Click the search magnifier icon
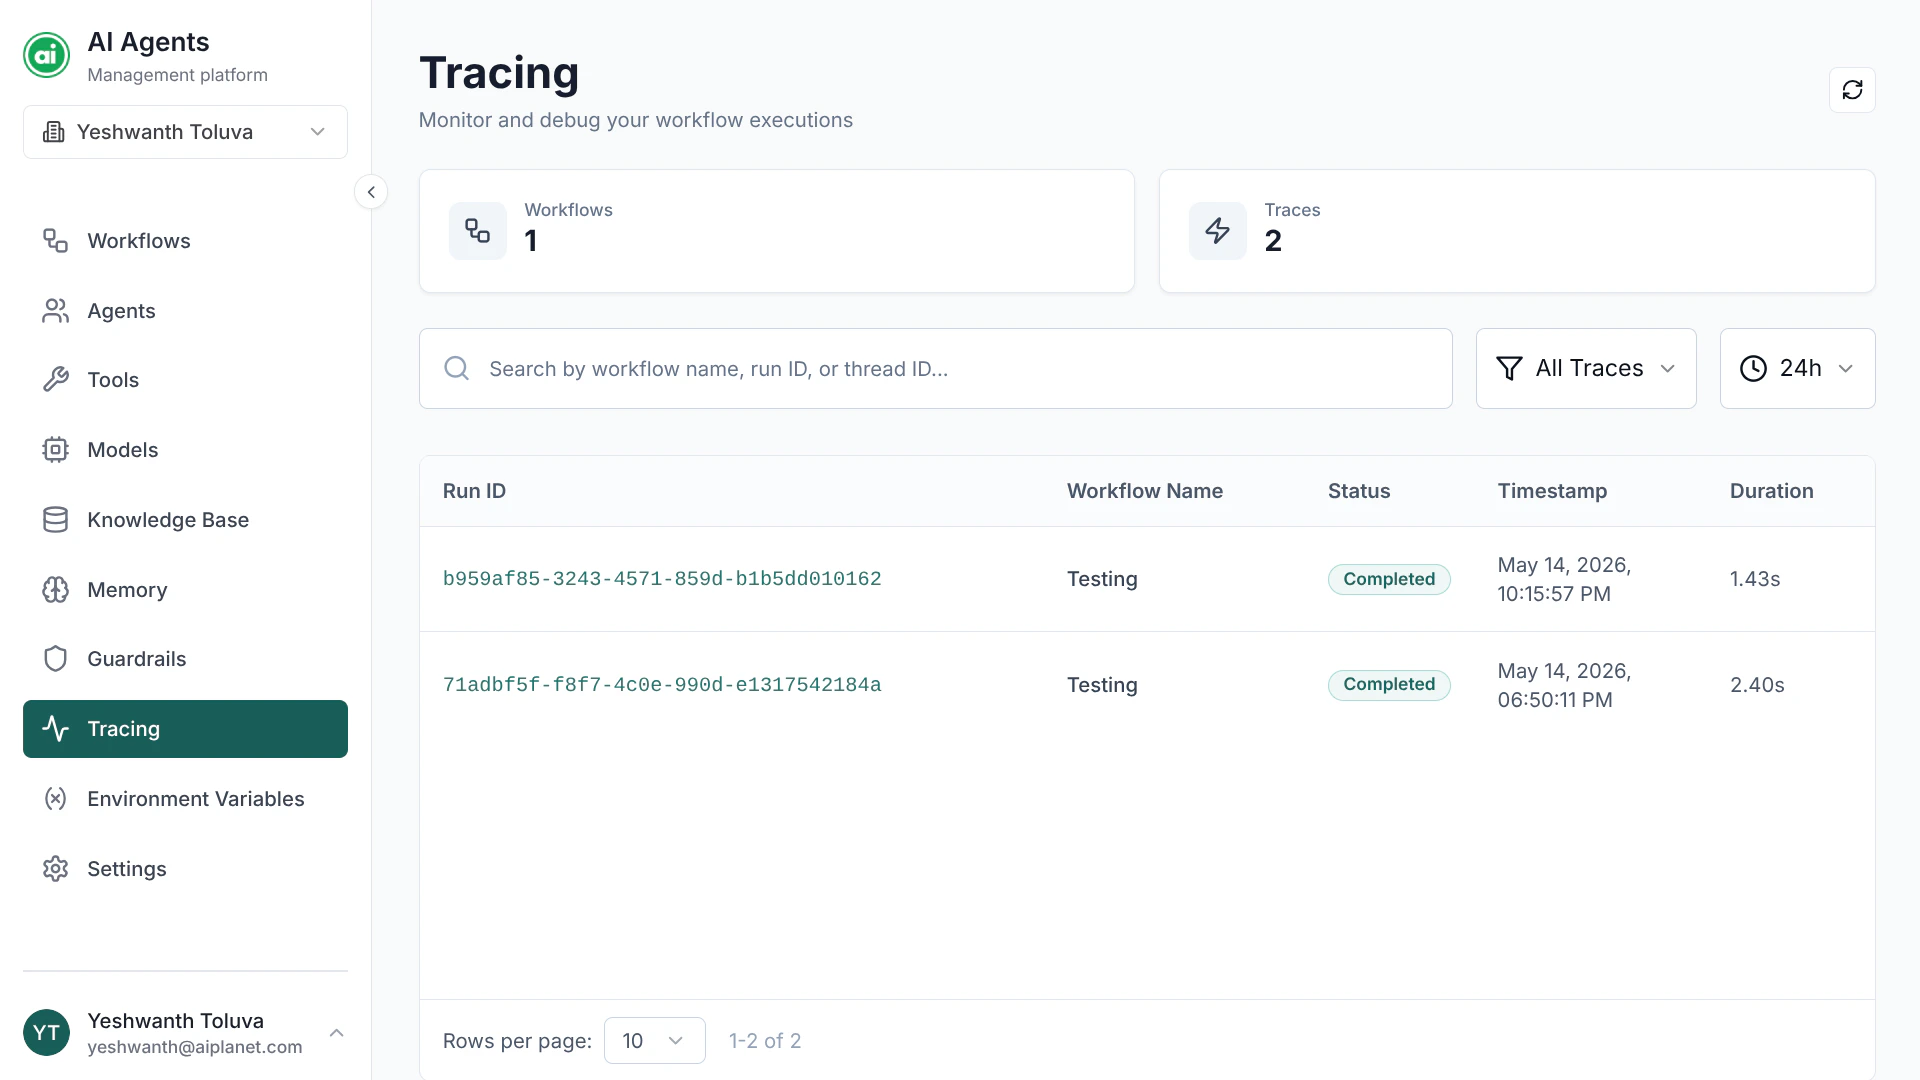Screen dimensions: 1920x1080 pos(456,368)
